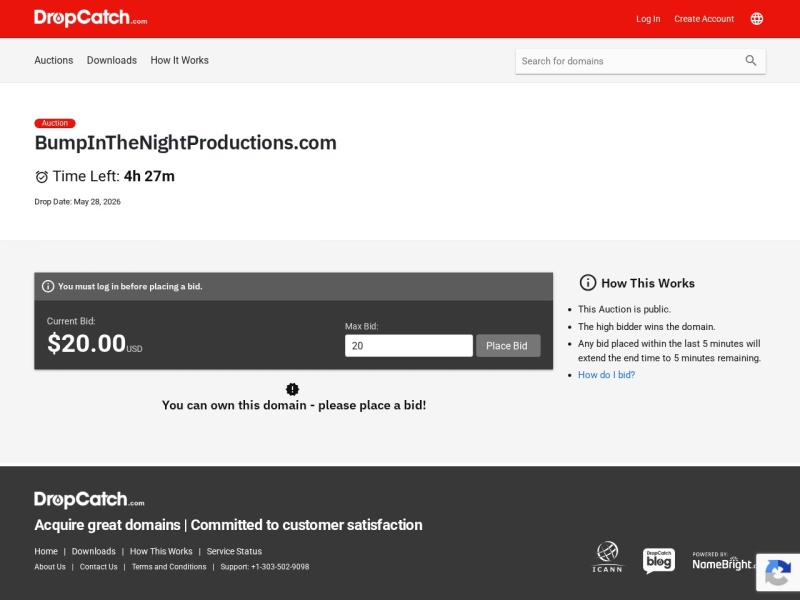800x600 pixels.
Task: Click the footer Home link
Action: point(46,552)
